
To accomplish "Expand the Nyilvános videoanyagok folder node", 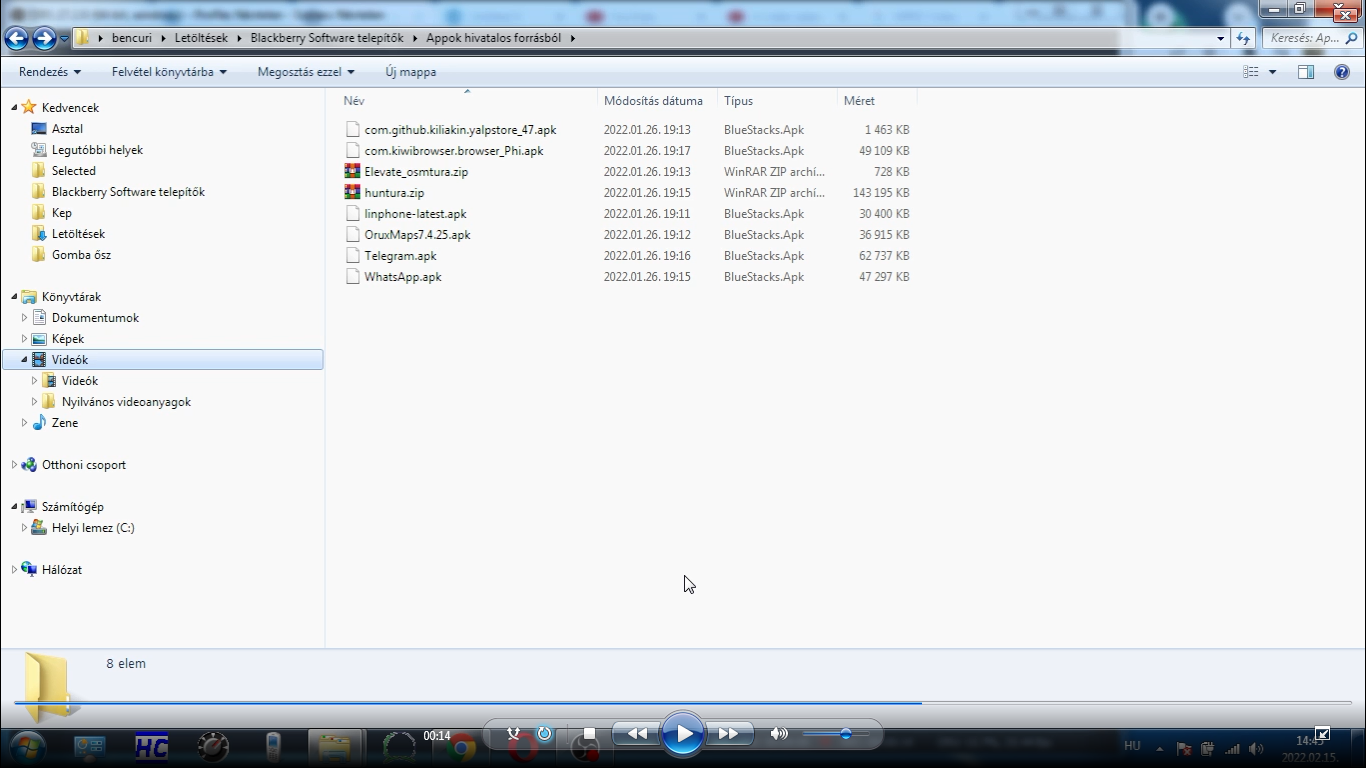I will [34, 402].
